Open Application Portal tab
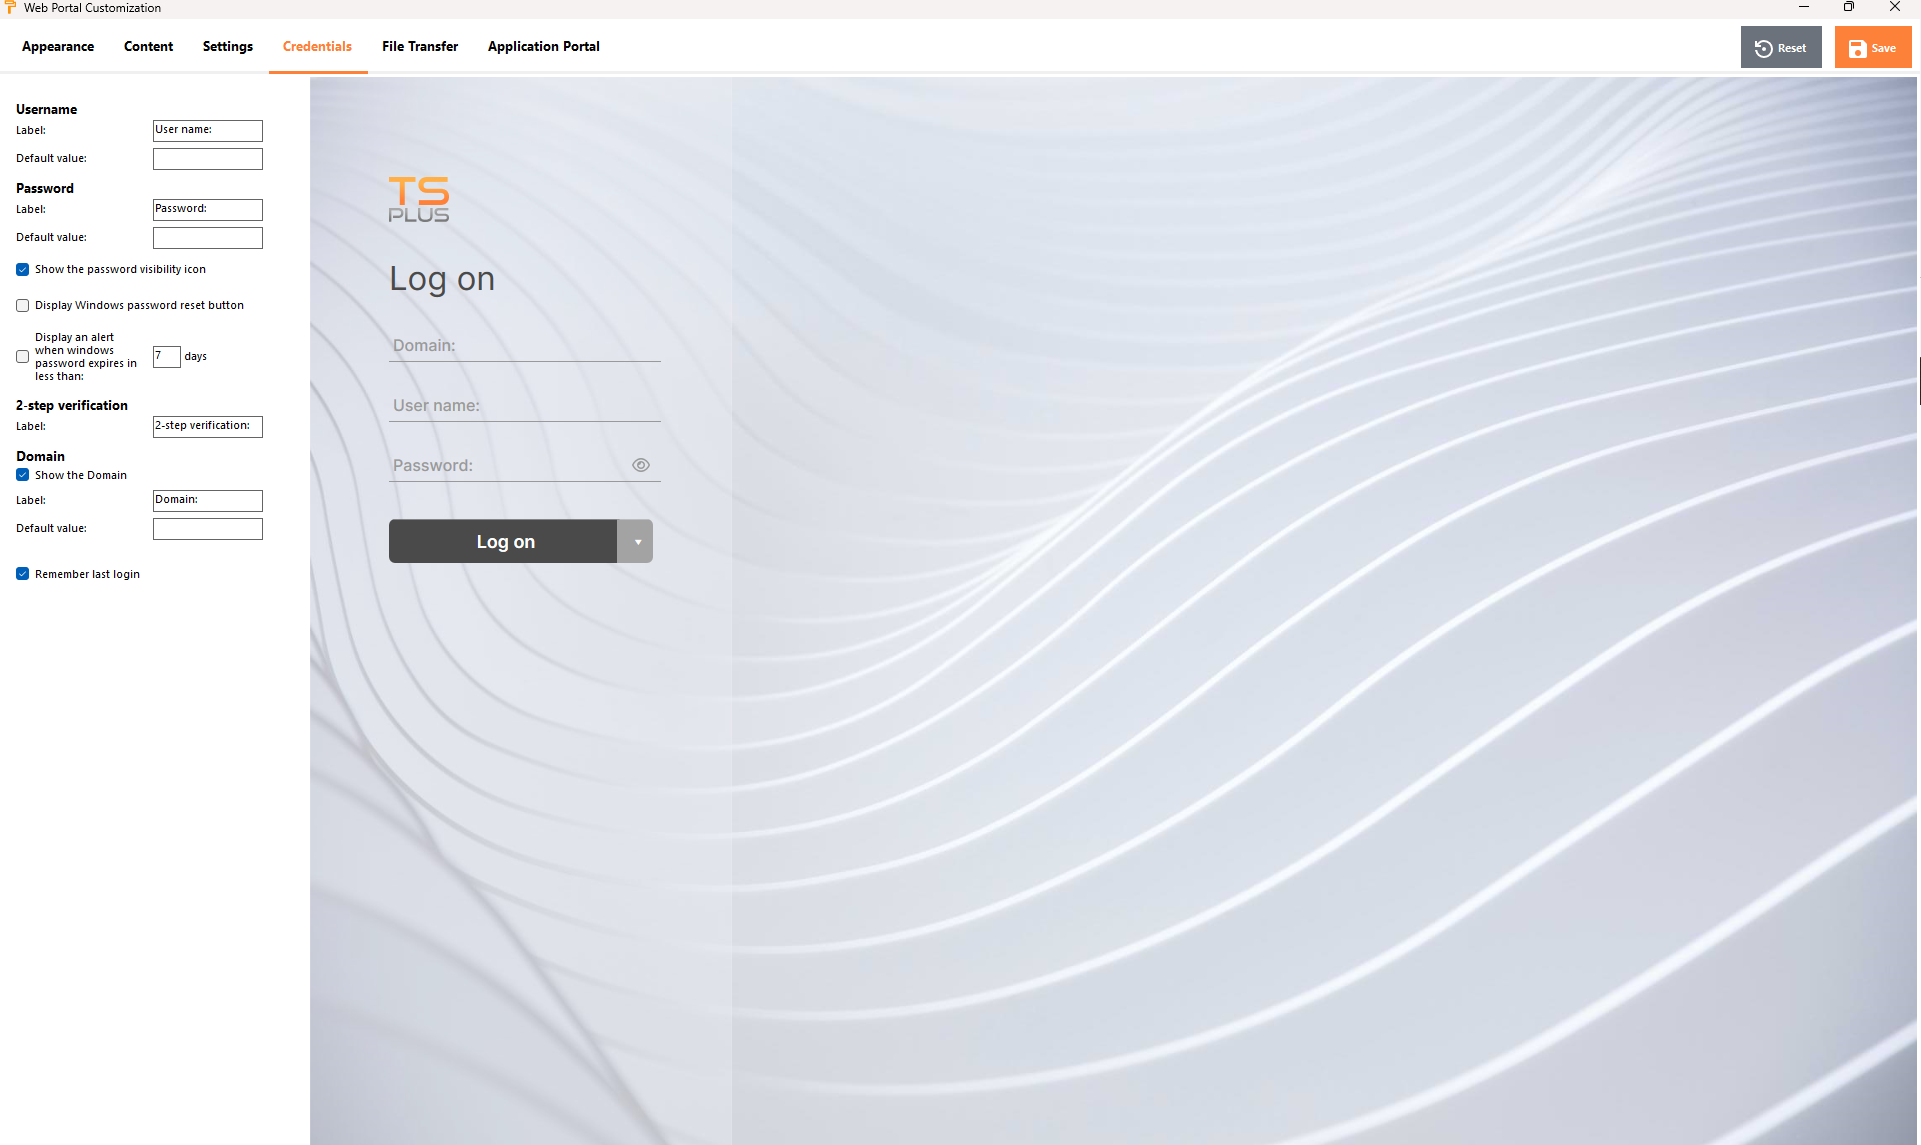This screenshot has height=1145, width=1921. (x=544, y=46)
